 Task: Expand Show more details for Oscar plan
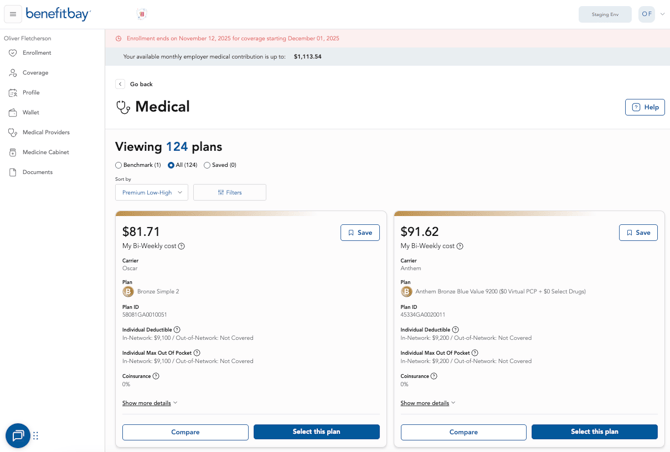tap(150, 403)
